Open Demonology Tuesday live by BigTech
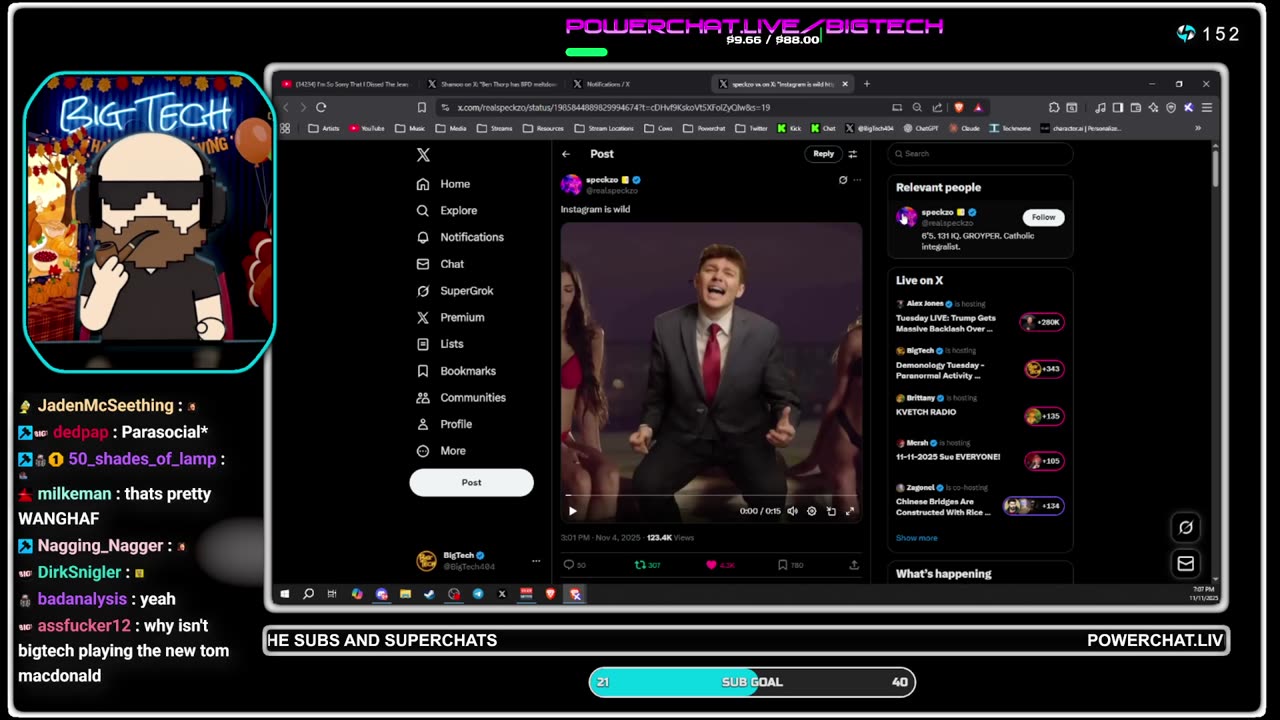1280x720 pixels. point(980,364)
